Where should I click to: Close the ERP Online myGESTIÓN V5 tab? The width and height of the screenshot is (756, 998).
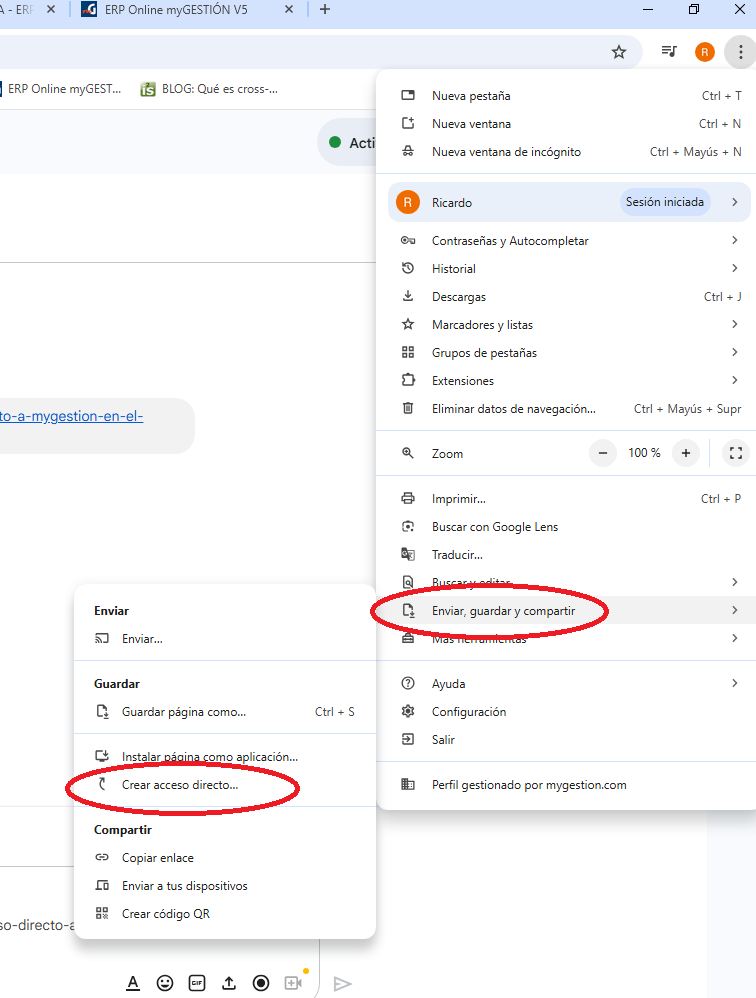(288, 10)
